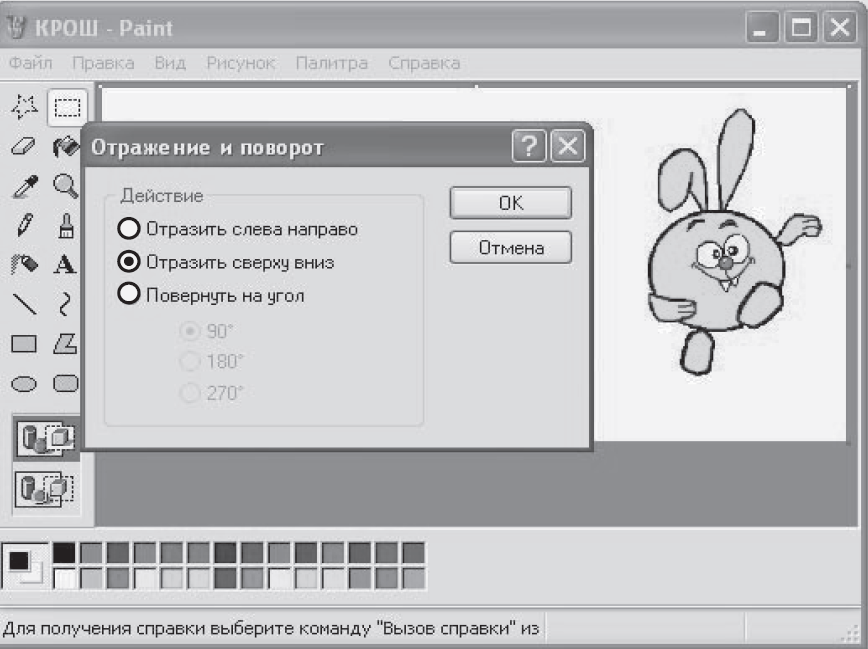868x649 pixels.
Task: Select the straight Line tool
Action: (24, 304)
